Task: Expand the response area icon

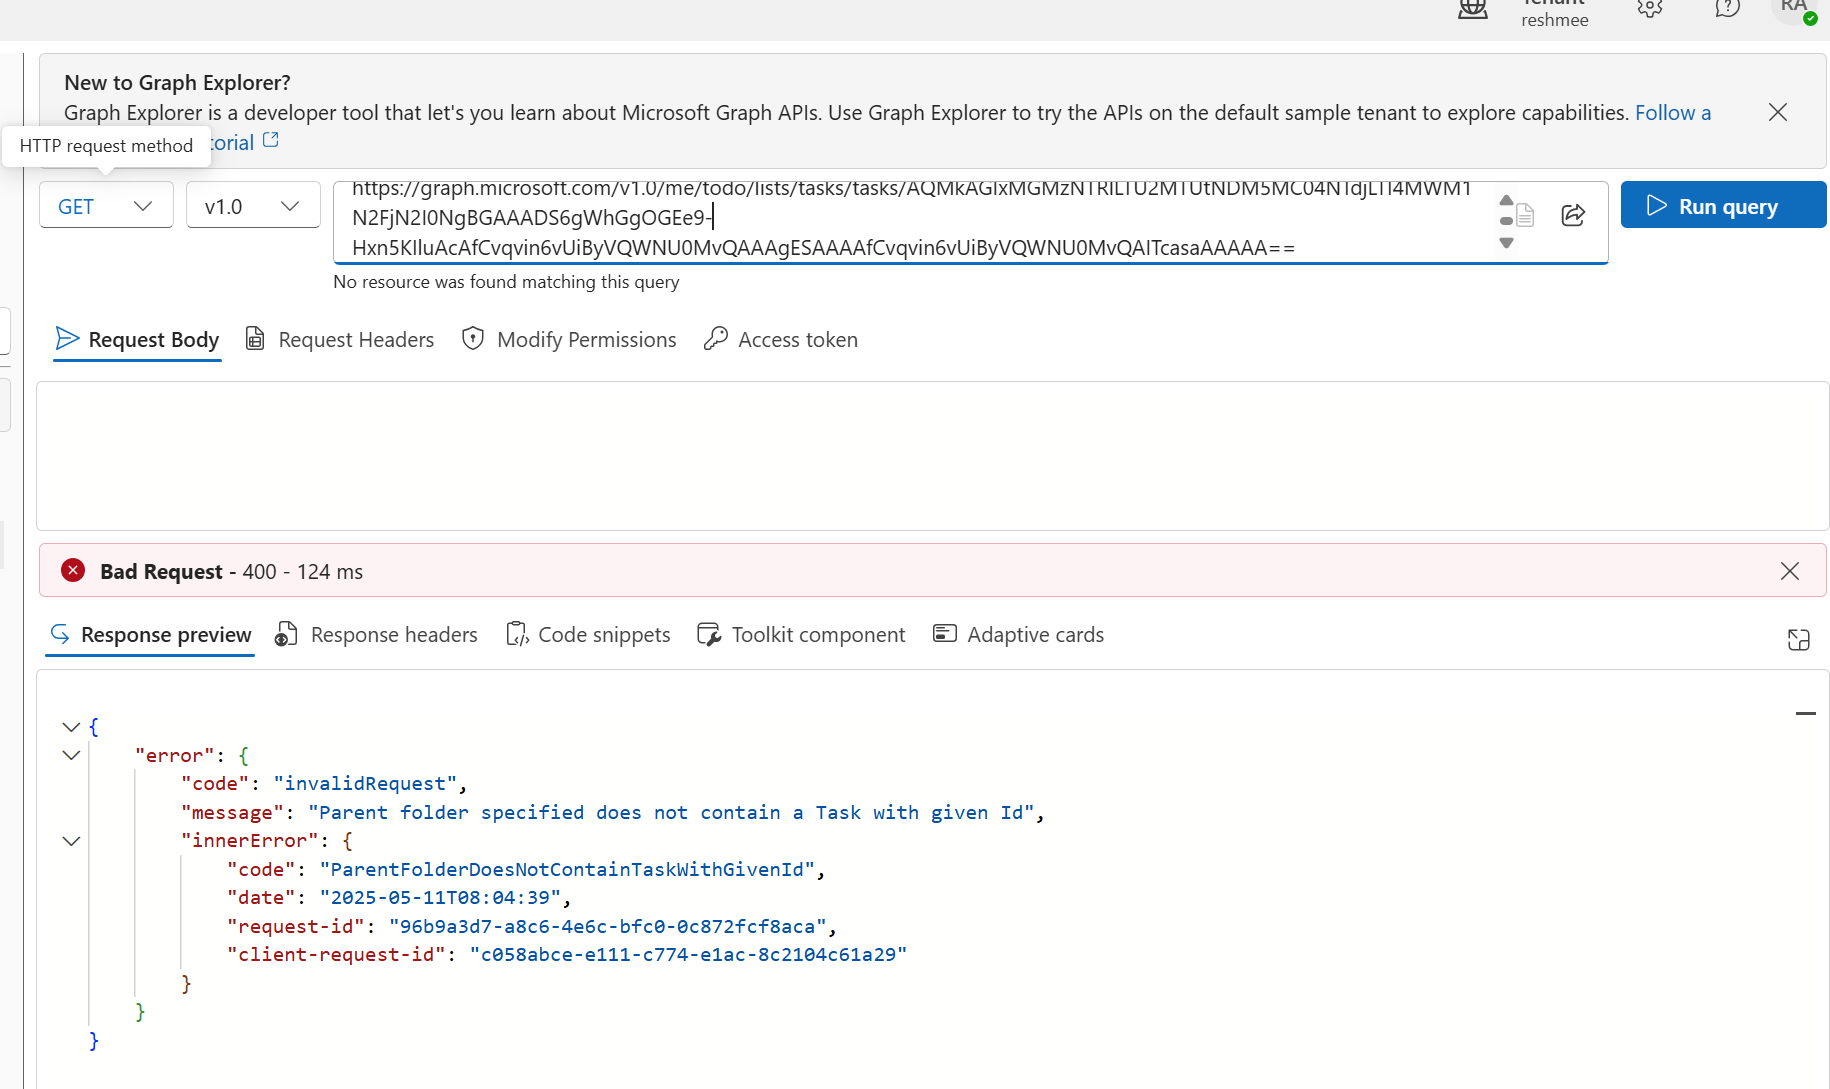Action: point(1798,640)
